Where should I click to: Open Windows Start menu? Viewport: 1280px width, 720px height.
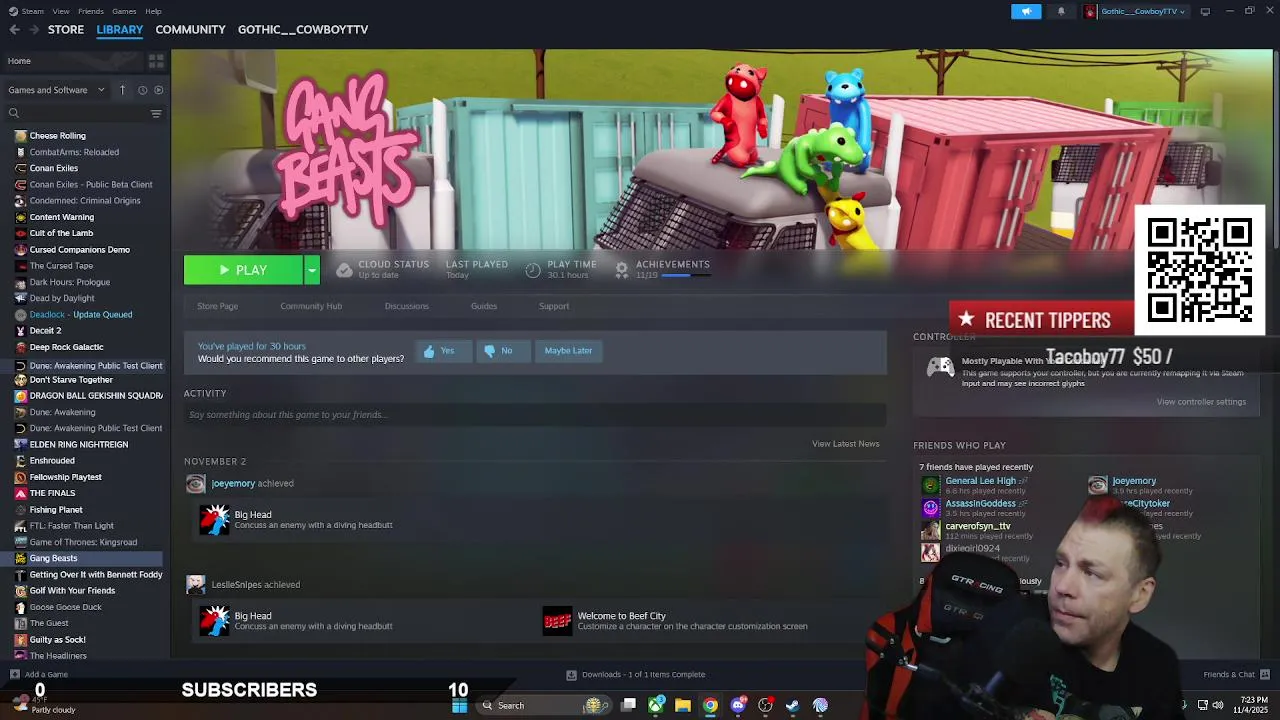click(459, 705)
